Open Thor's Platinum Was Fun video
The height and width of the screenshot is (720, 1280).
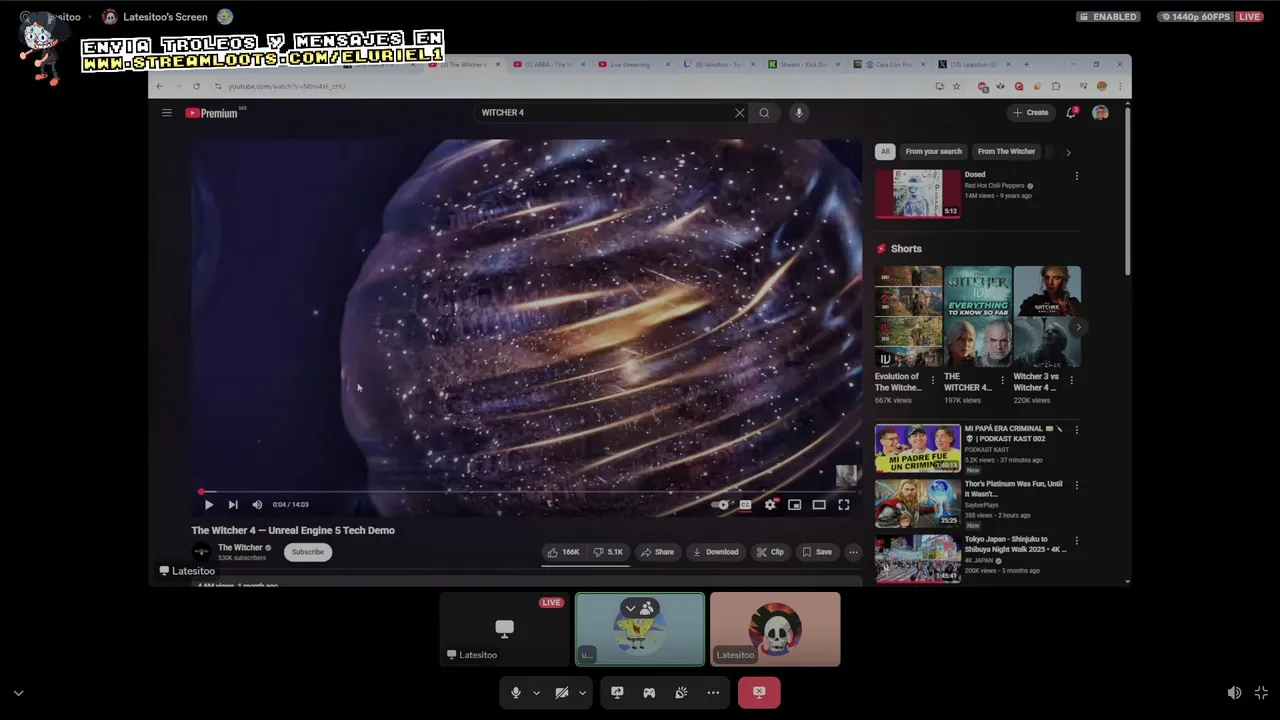pyautogui.click(x=917, y=504)
